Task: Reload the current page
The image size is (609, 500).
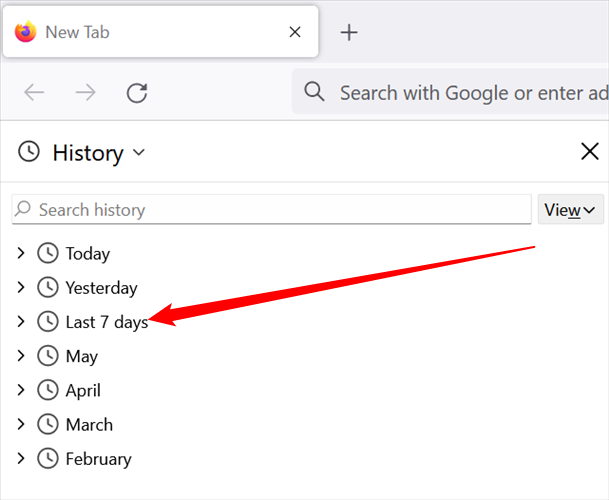Action: [137, 93]
